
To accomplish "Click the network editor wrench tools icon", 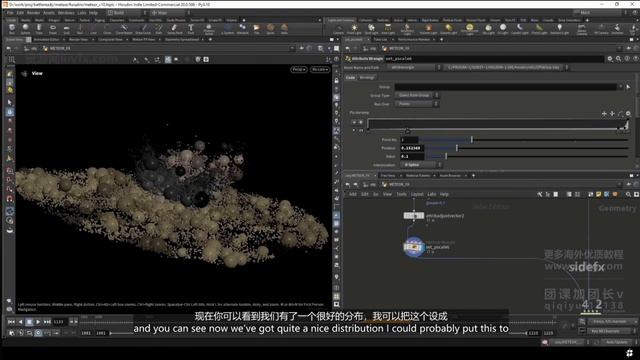I will [540, 194].
